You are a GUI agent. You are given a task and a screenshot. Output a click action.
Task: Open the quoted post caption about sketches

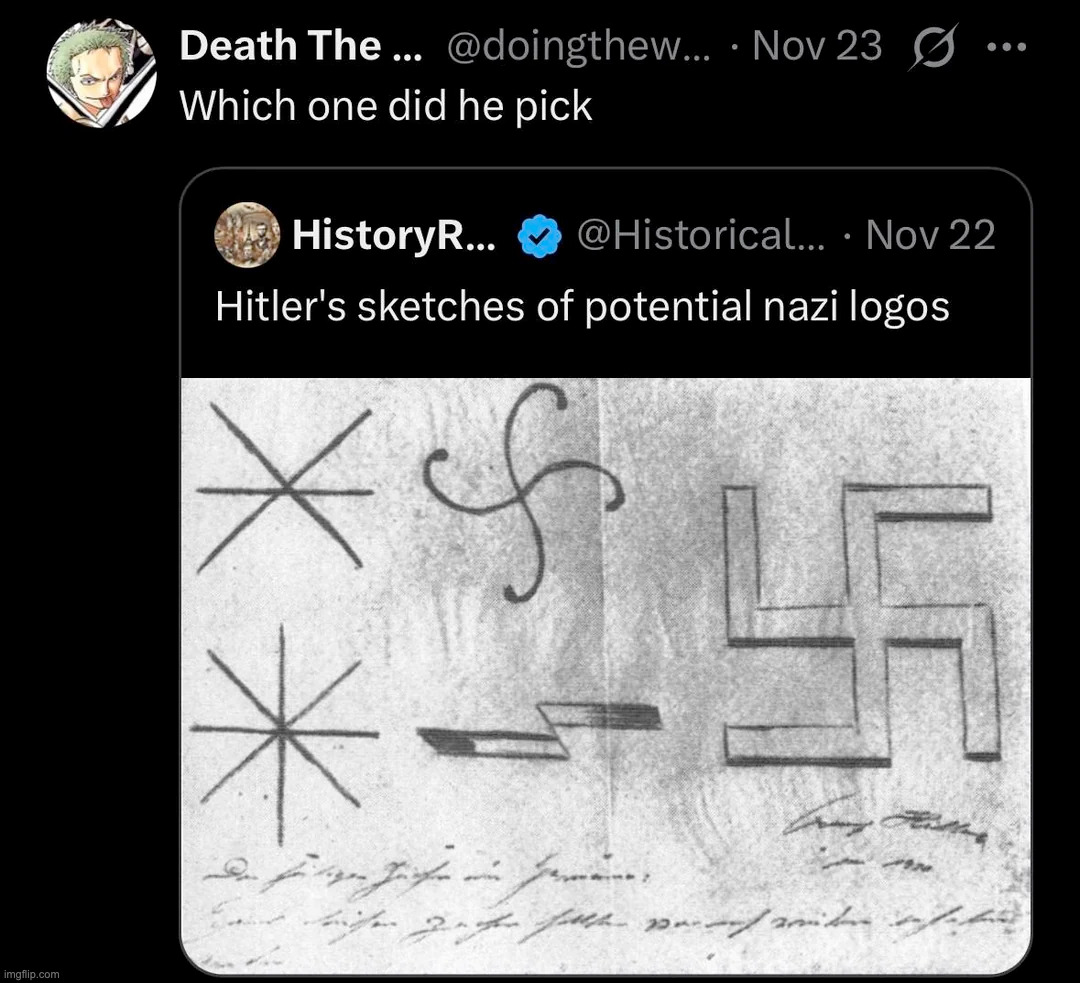(x=582, y=306)
